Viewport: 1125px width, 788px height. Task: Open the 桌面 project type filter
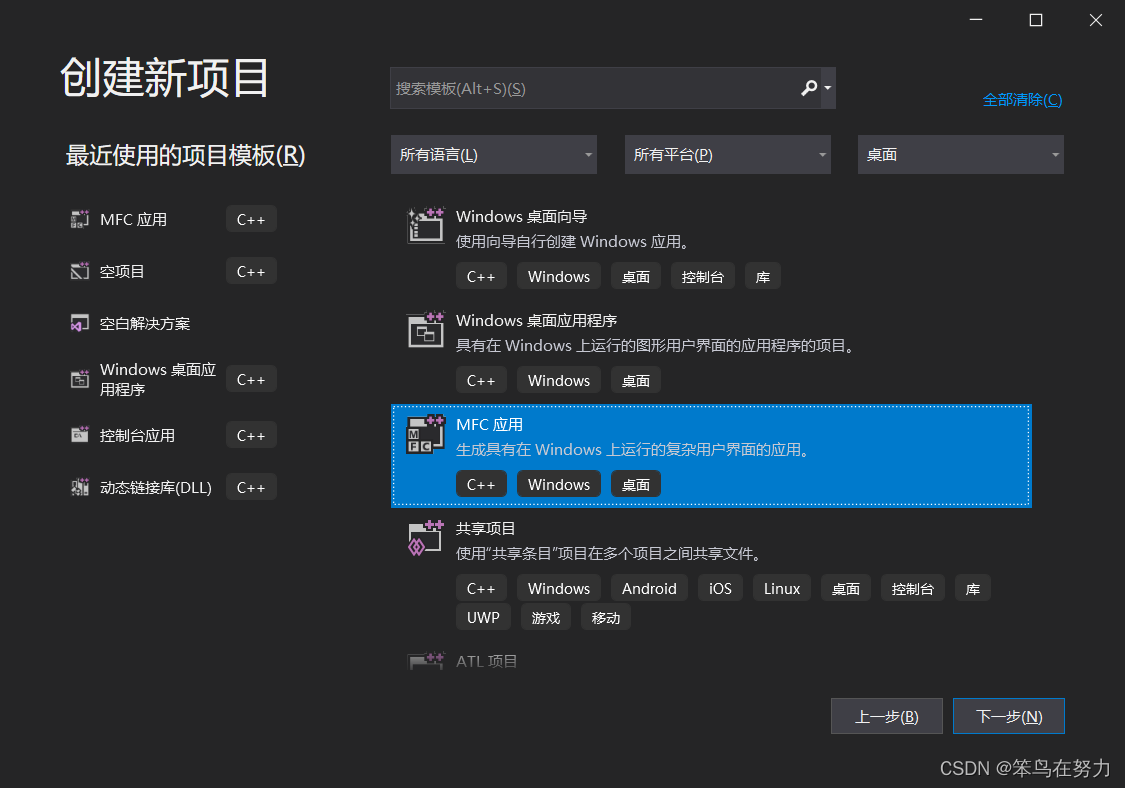coord(961,154)
